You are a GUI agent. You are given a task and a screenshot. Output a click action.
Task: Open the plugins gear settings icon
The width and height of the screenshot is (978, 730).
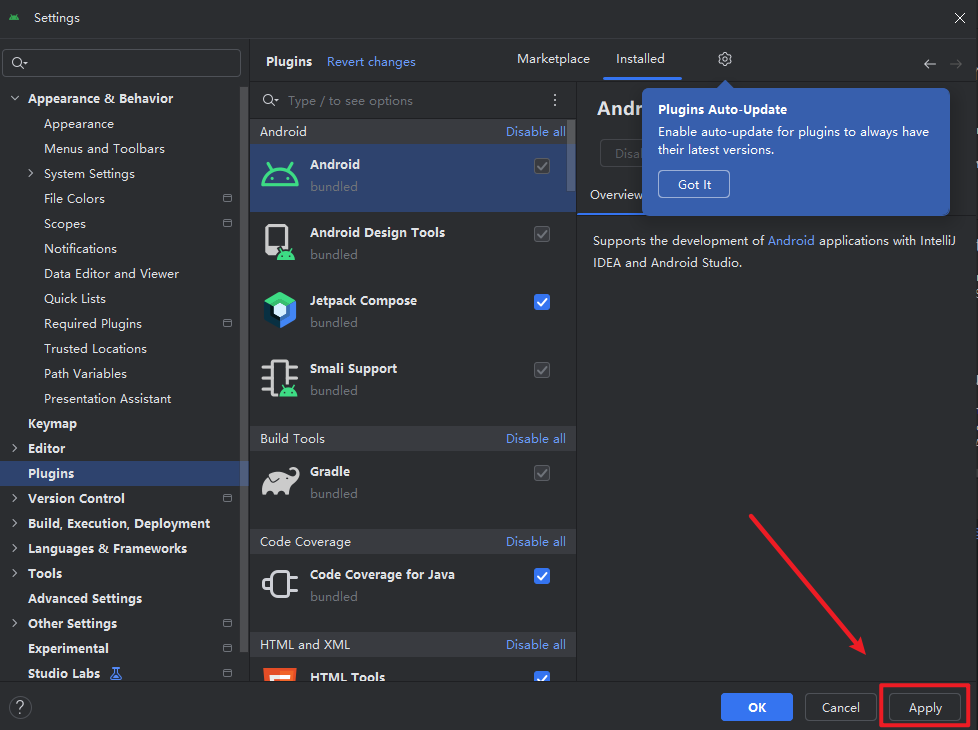coord(725,60)
